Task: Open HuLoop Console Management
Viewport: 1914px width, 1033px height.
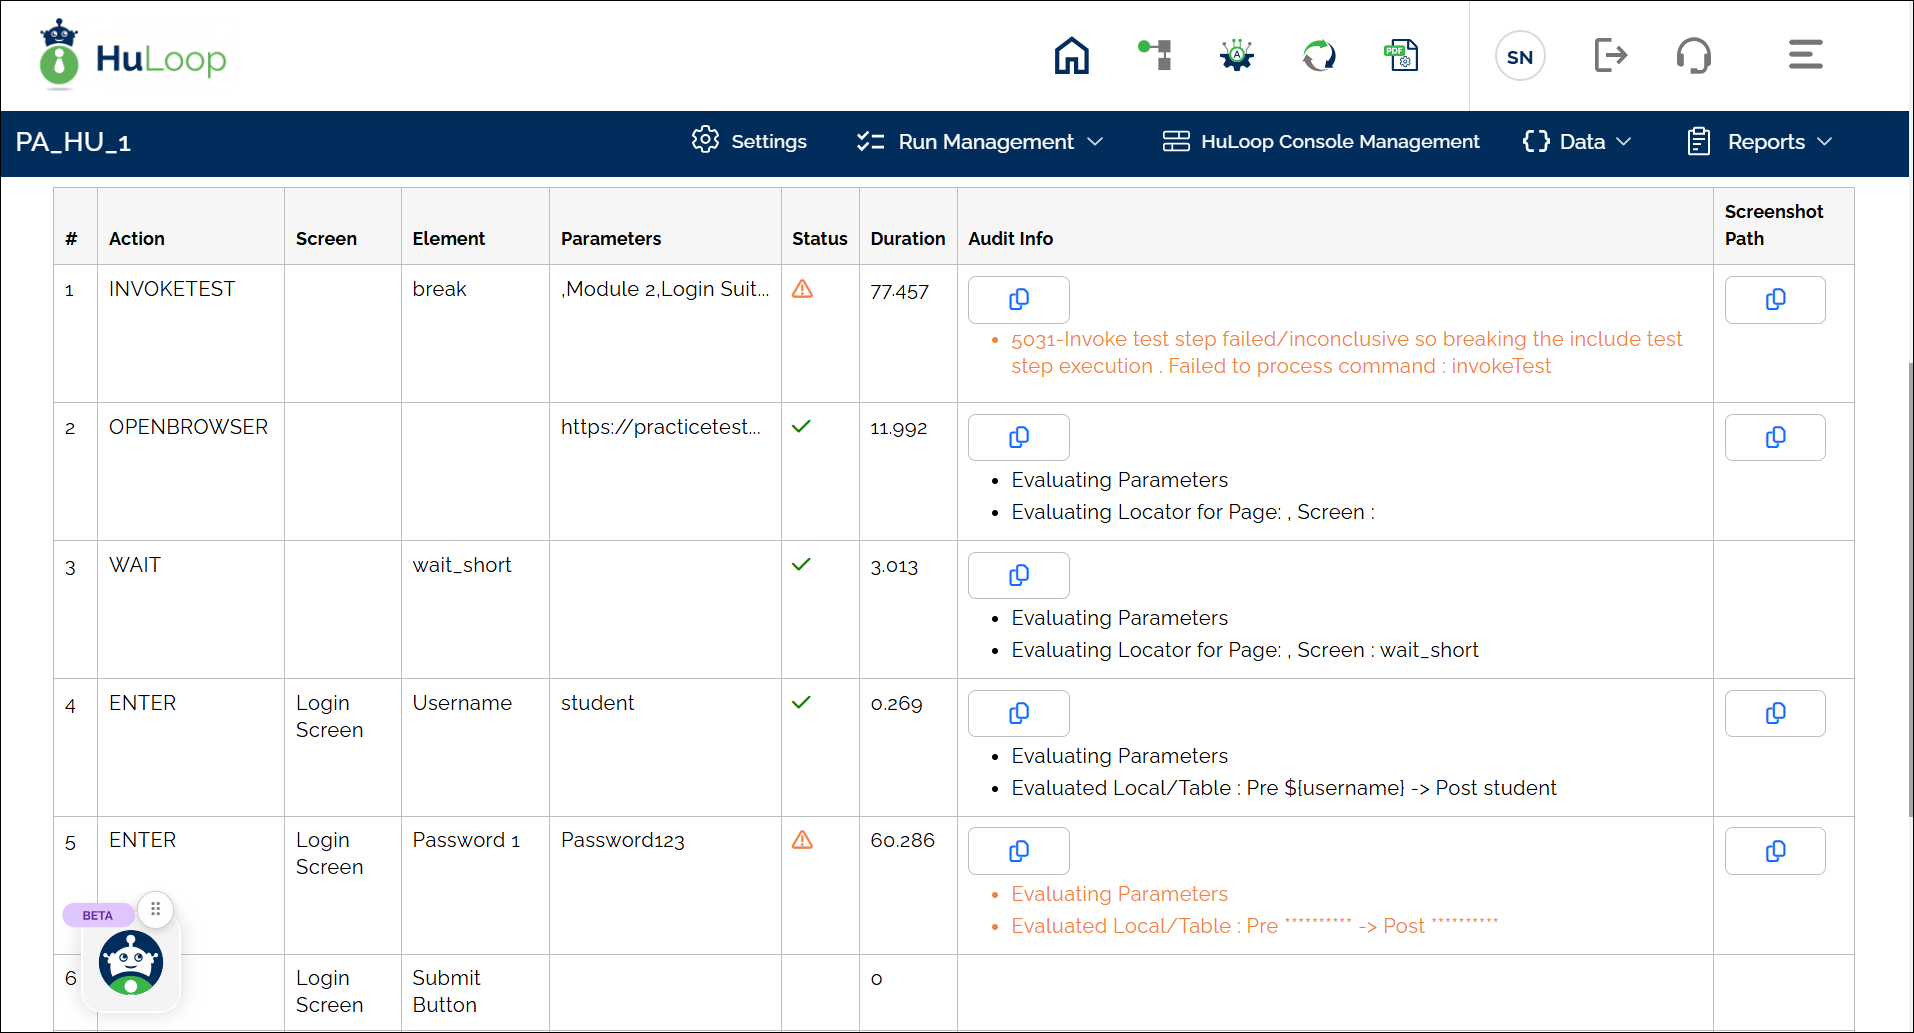Action: tap(1321, 142)
